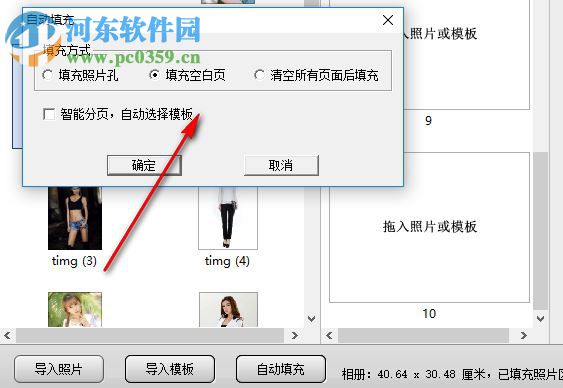Click the timg (4) file name label
563x388 pixels.
[227, 261]
